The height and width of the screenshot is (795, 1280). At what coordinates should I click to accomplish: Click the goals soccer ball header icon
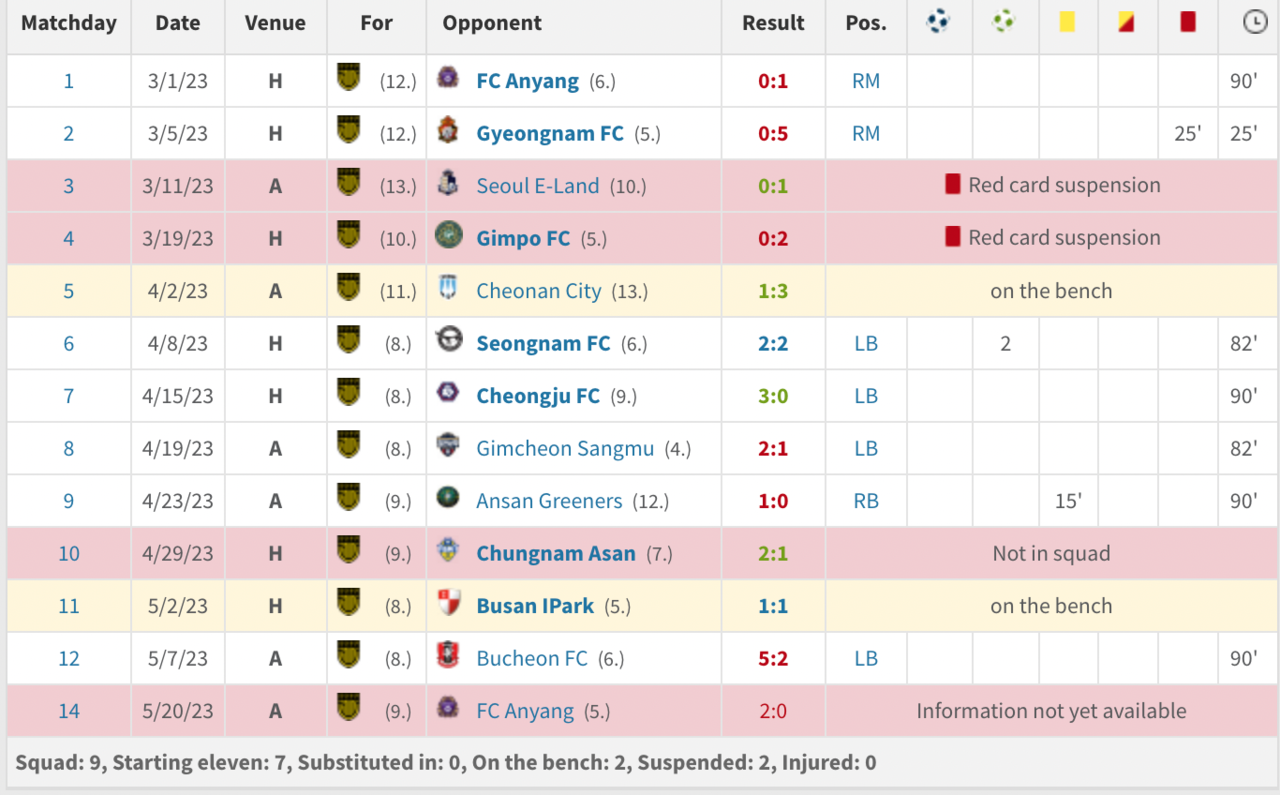point(938,21)
